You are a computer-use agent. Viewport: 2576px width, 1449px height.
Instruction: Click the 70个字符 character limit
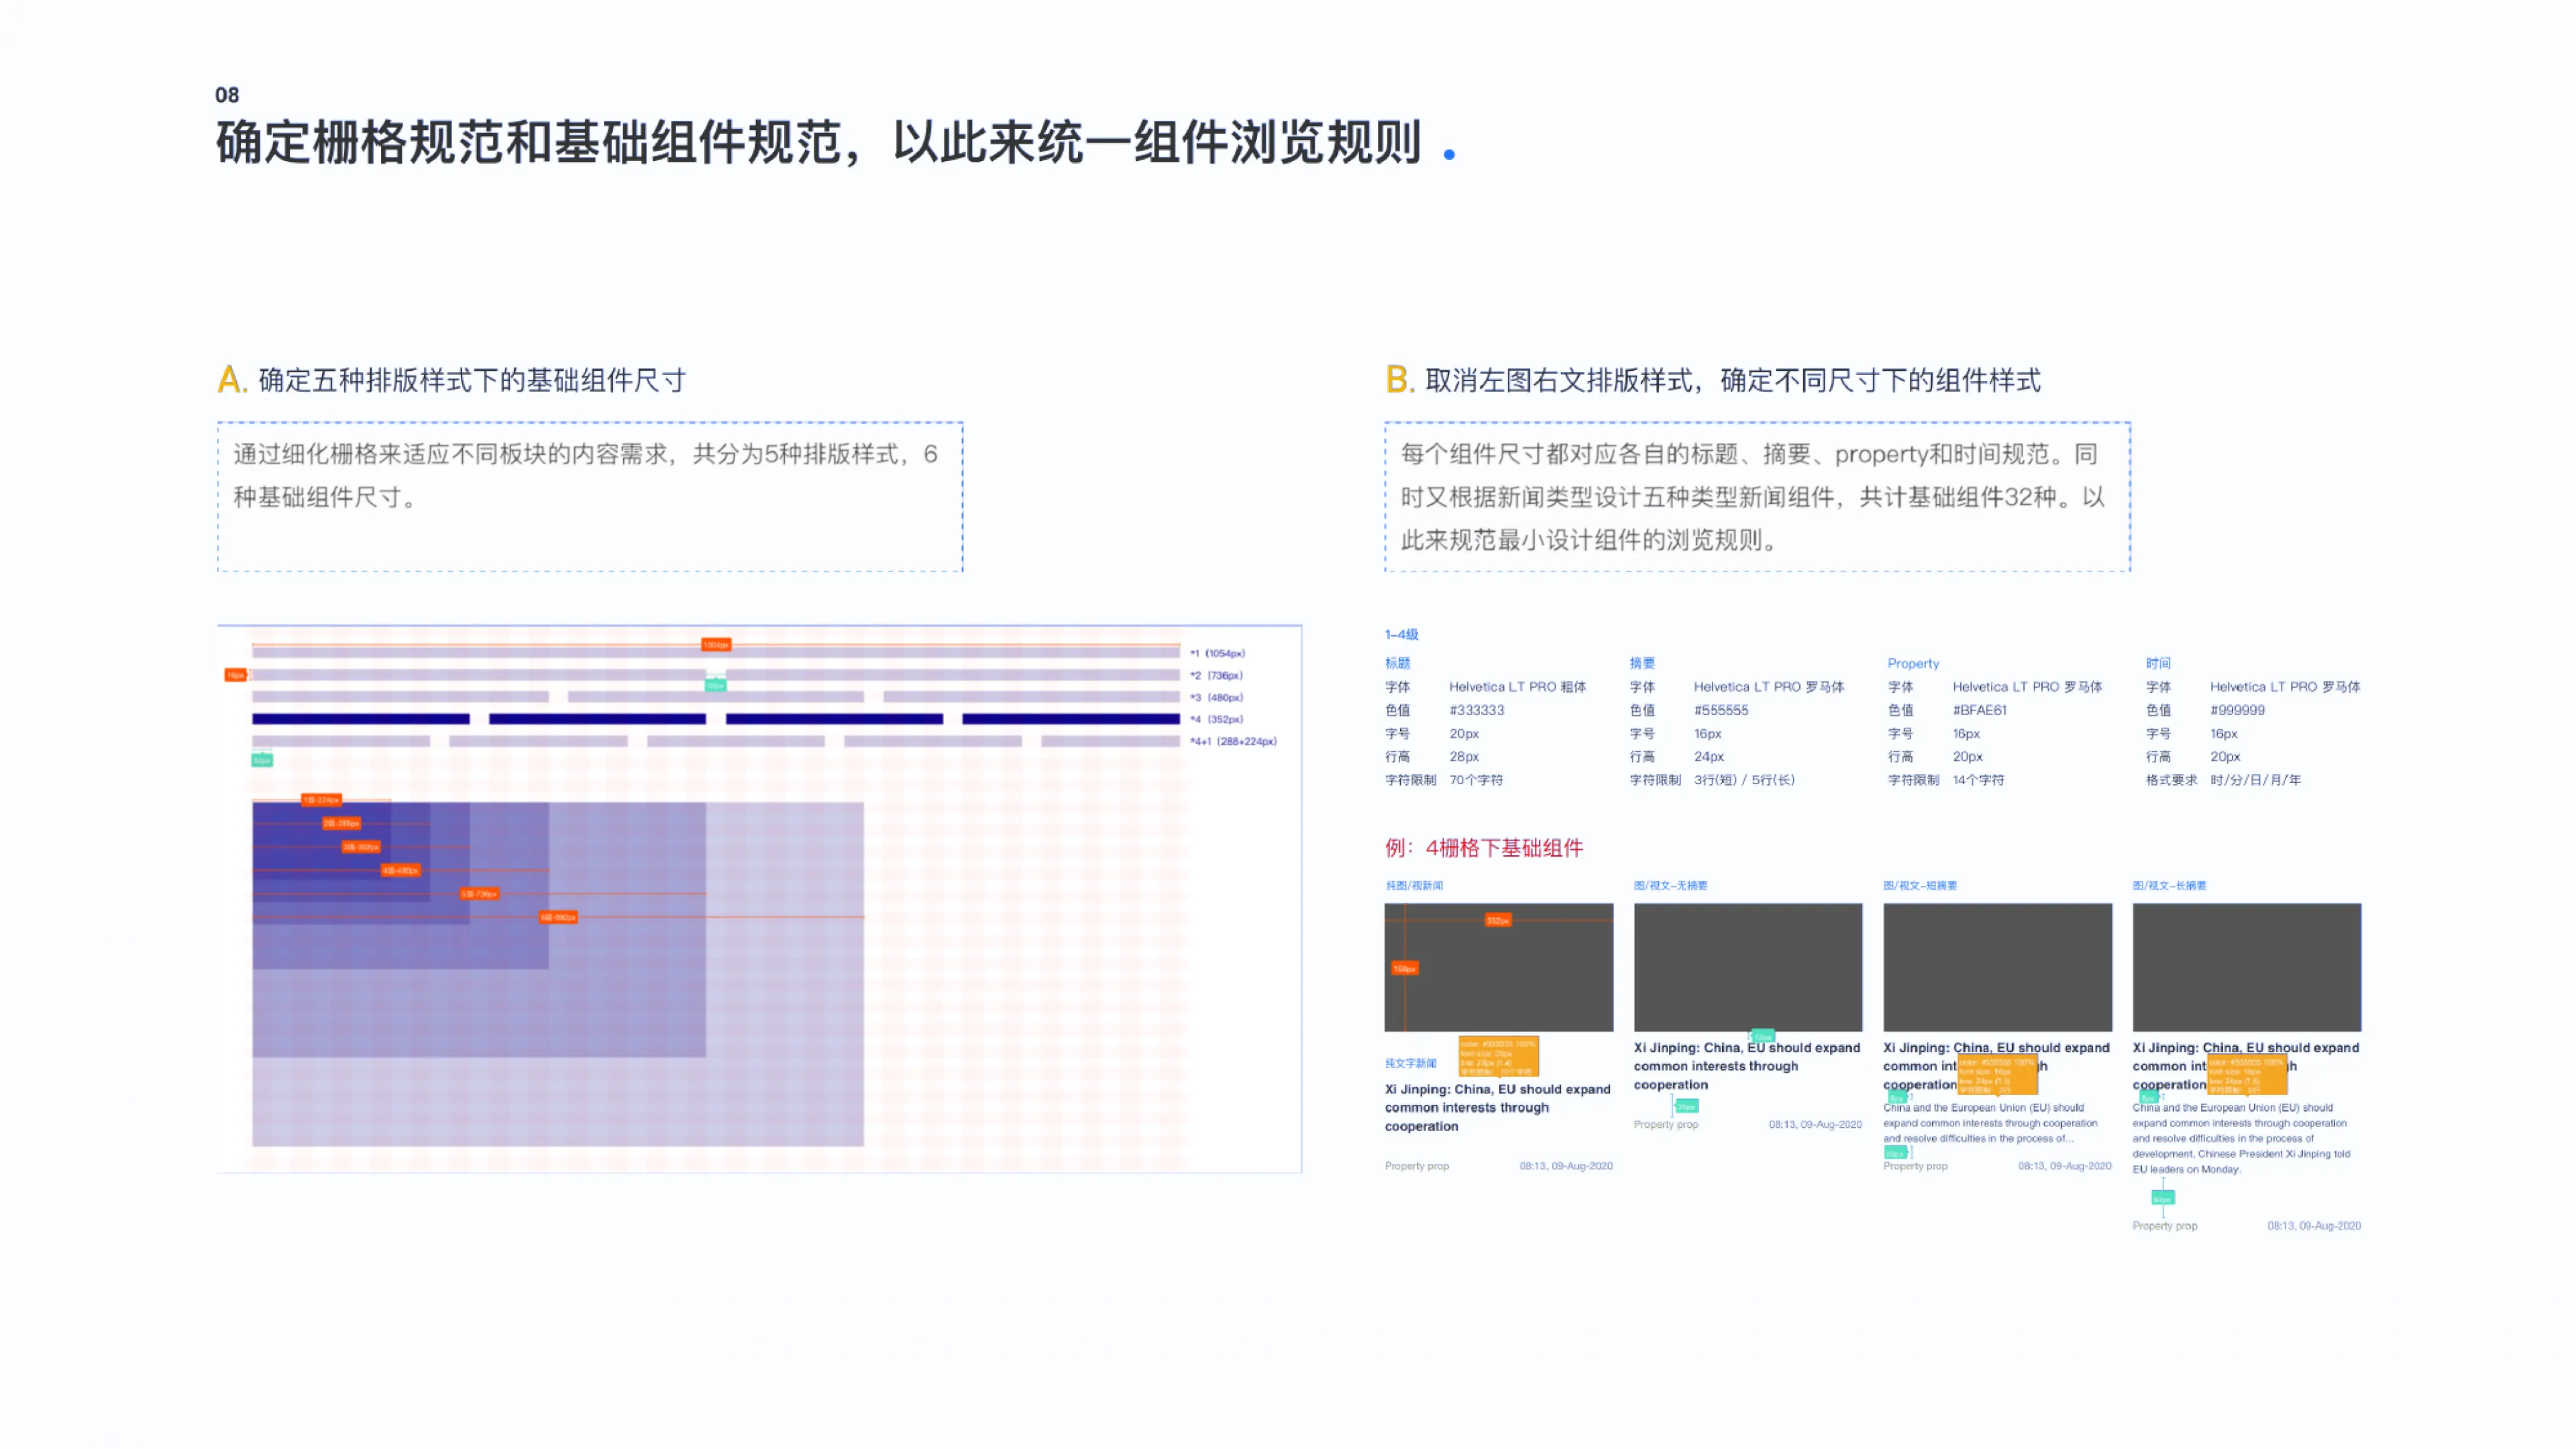(x=1476, y=780)
